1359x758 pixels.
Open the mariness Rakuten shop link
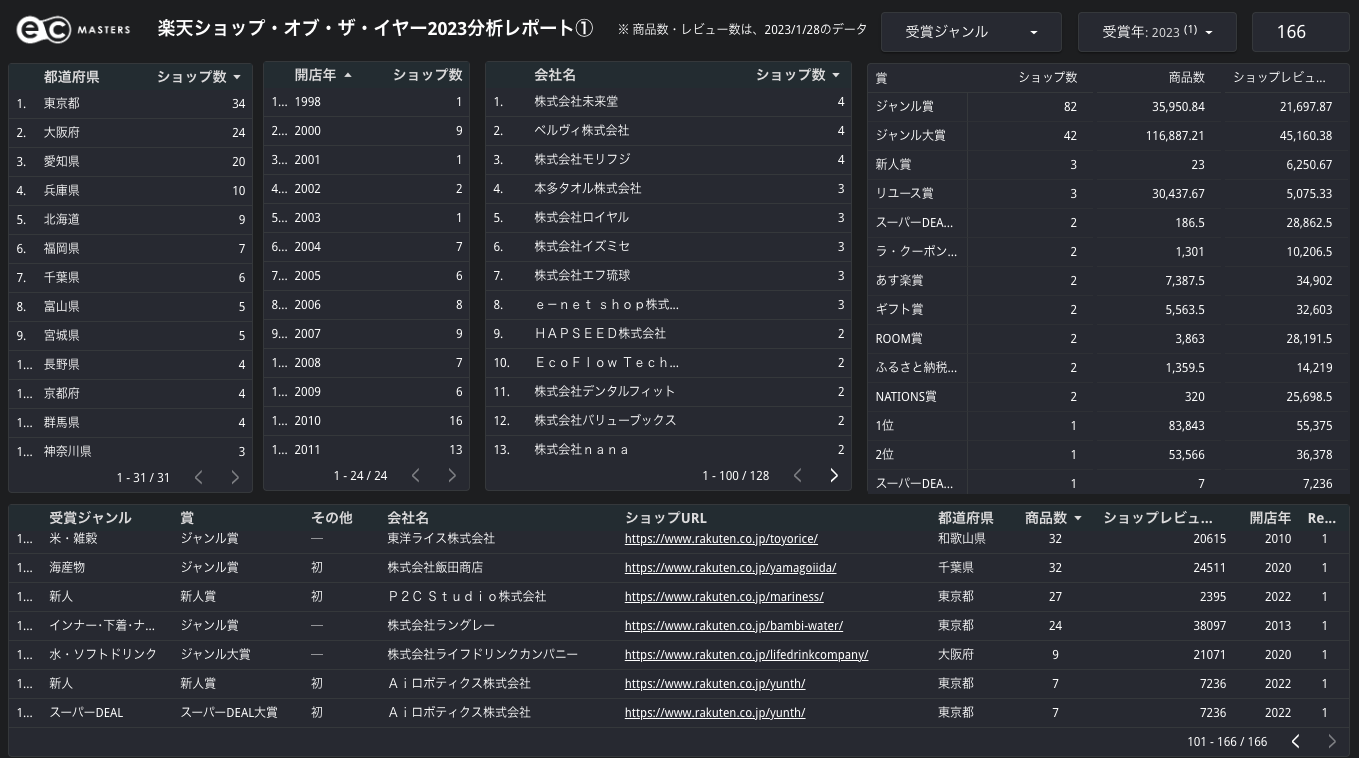(724, 597)
